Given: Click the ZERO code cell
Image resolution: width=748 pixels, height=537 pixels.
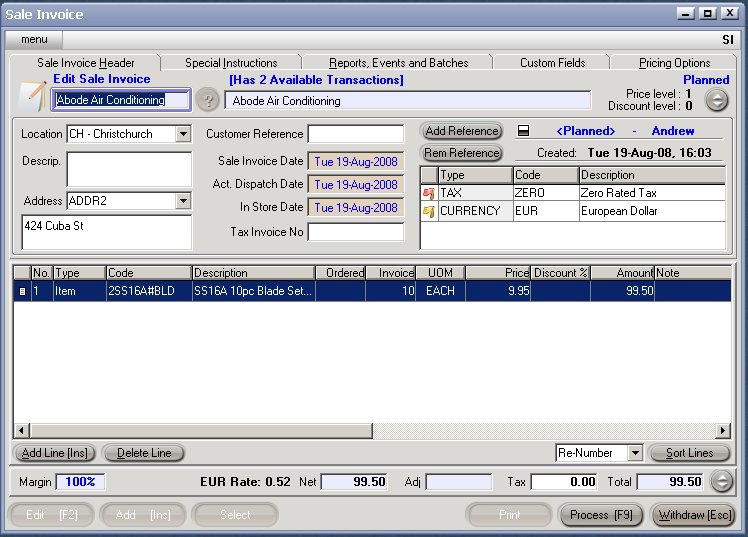Looking at the screenshot, I should coord(546,193).
